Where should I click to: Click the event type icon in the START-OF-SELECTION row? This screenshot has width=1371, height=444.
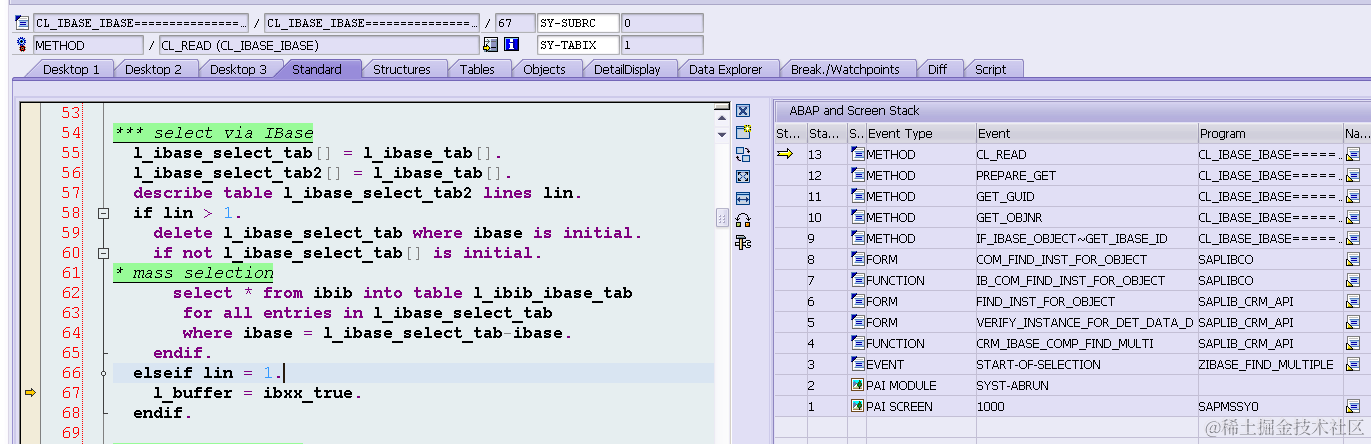pyautogui.click(x=857, y=364)
